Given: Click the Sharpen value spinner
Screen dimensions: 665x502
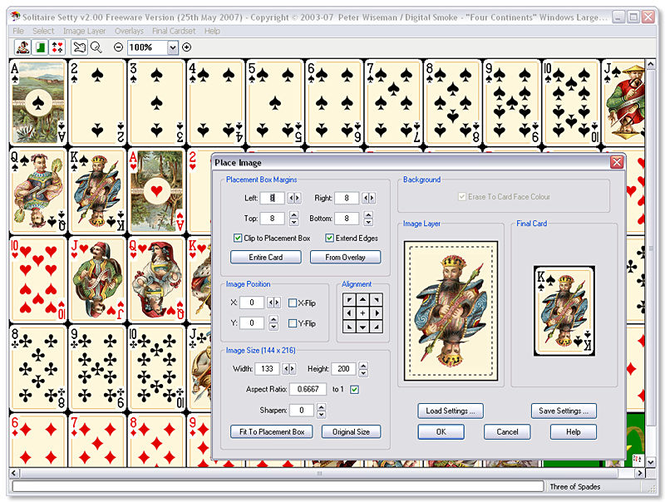Looking at the screenshot, I should [321, 410].
